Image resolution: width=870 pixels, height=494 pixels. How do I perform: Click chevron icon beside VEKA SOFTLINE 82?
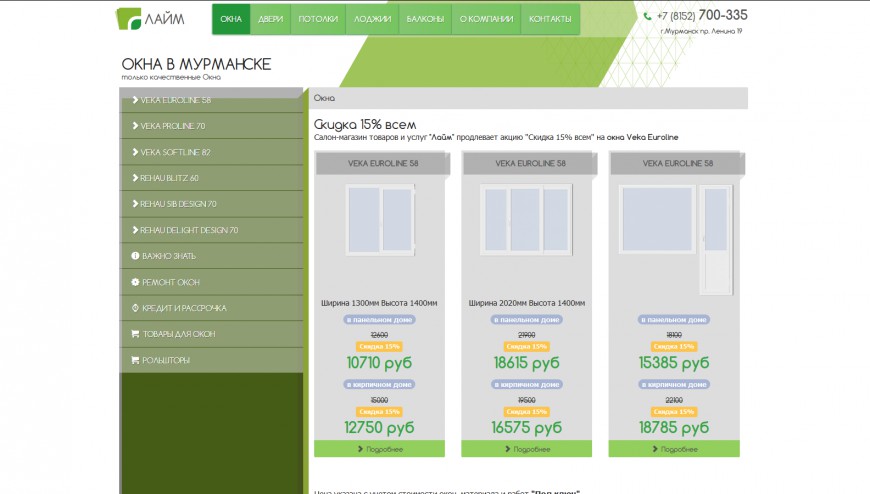[135, 152]
